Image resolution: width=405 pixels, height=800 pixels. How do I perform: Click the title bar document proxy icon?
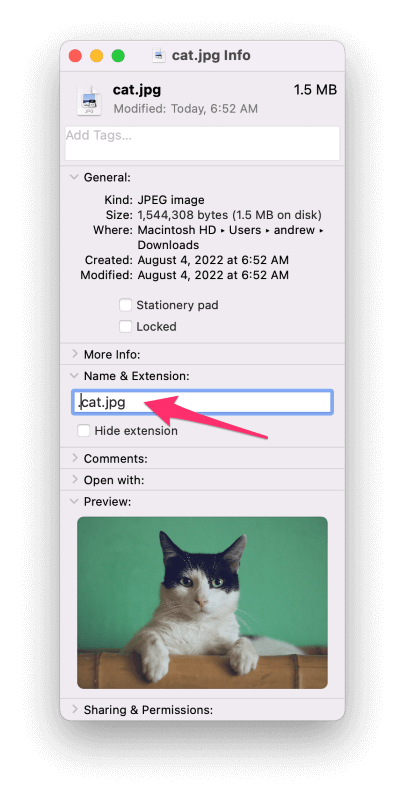[x=159, y=56]
